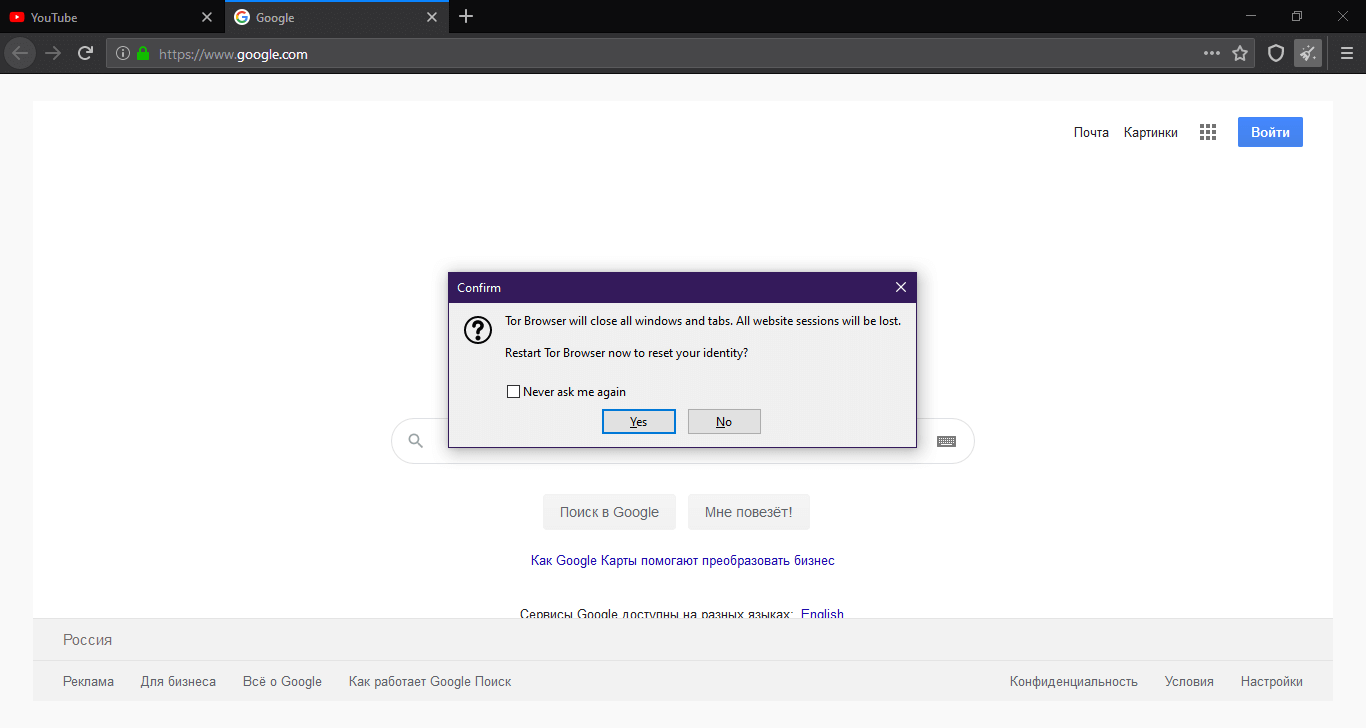Decline restart by clicking No
1366x728 pixels.
(724, 422)
